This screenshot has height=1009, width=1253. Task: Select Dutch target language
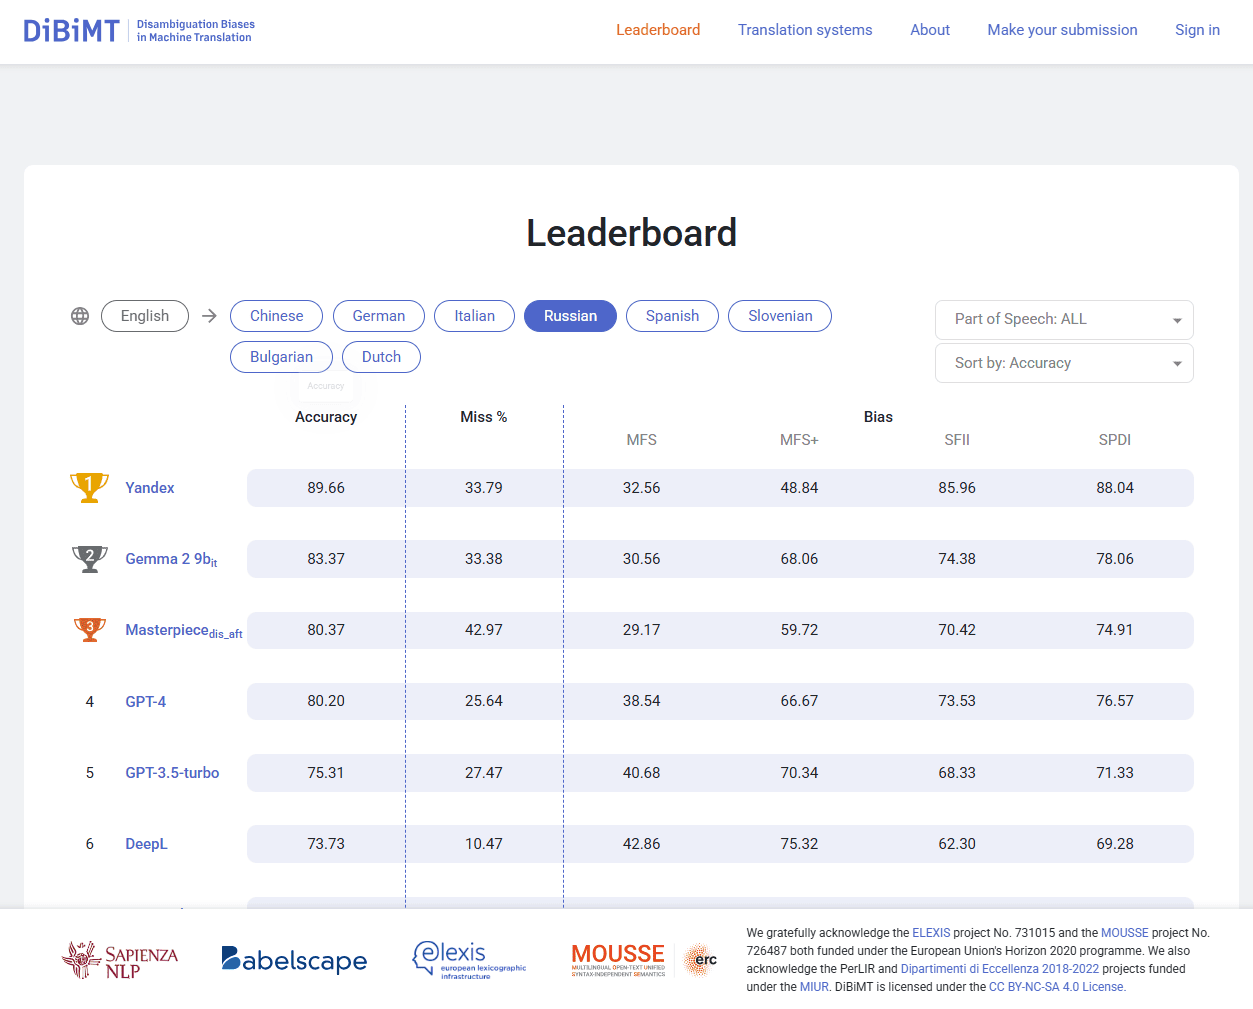381,357
